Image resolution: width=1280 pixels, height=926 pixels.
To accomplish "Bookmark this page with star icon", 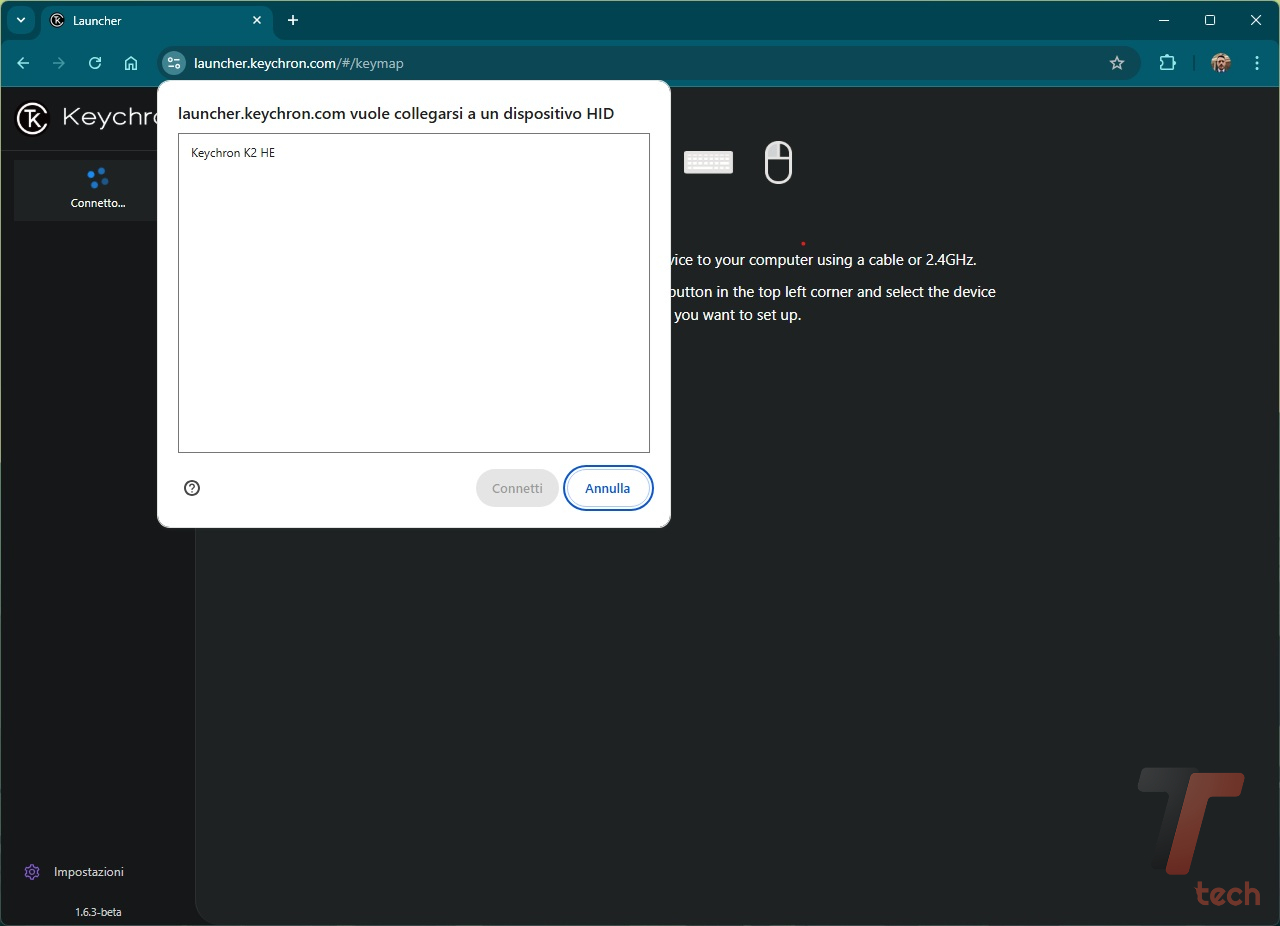I will (1117, 63).
